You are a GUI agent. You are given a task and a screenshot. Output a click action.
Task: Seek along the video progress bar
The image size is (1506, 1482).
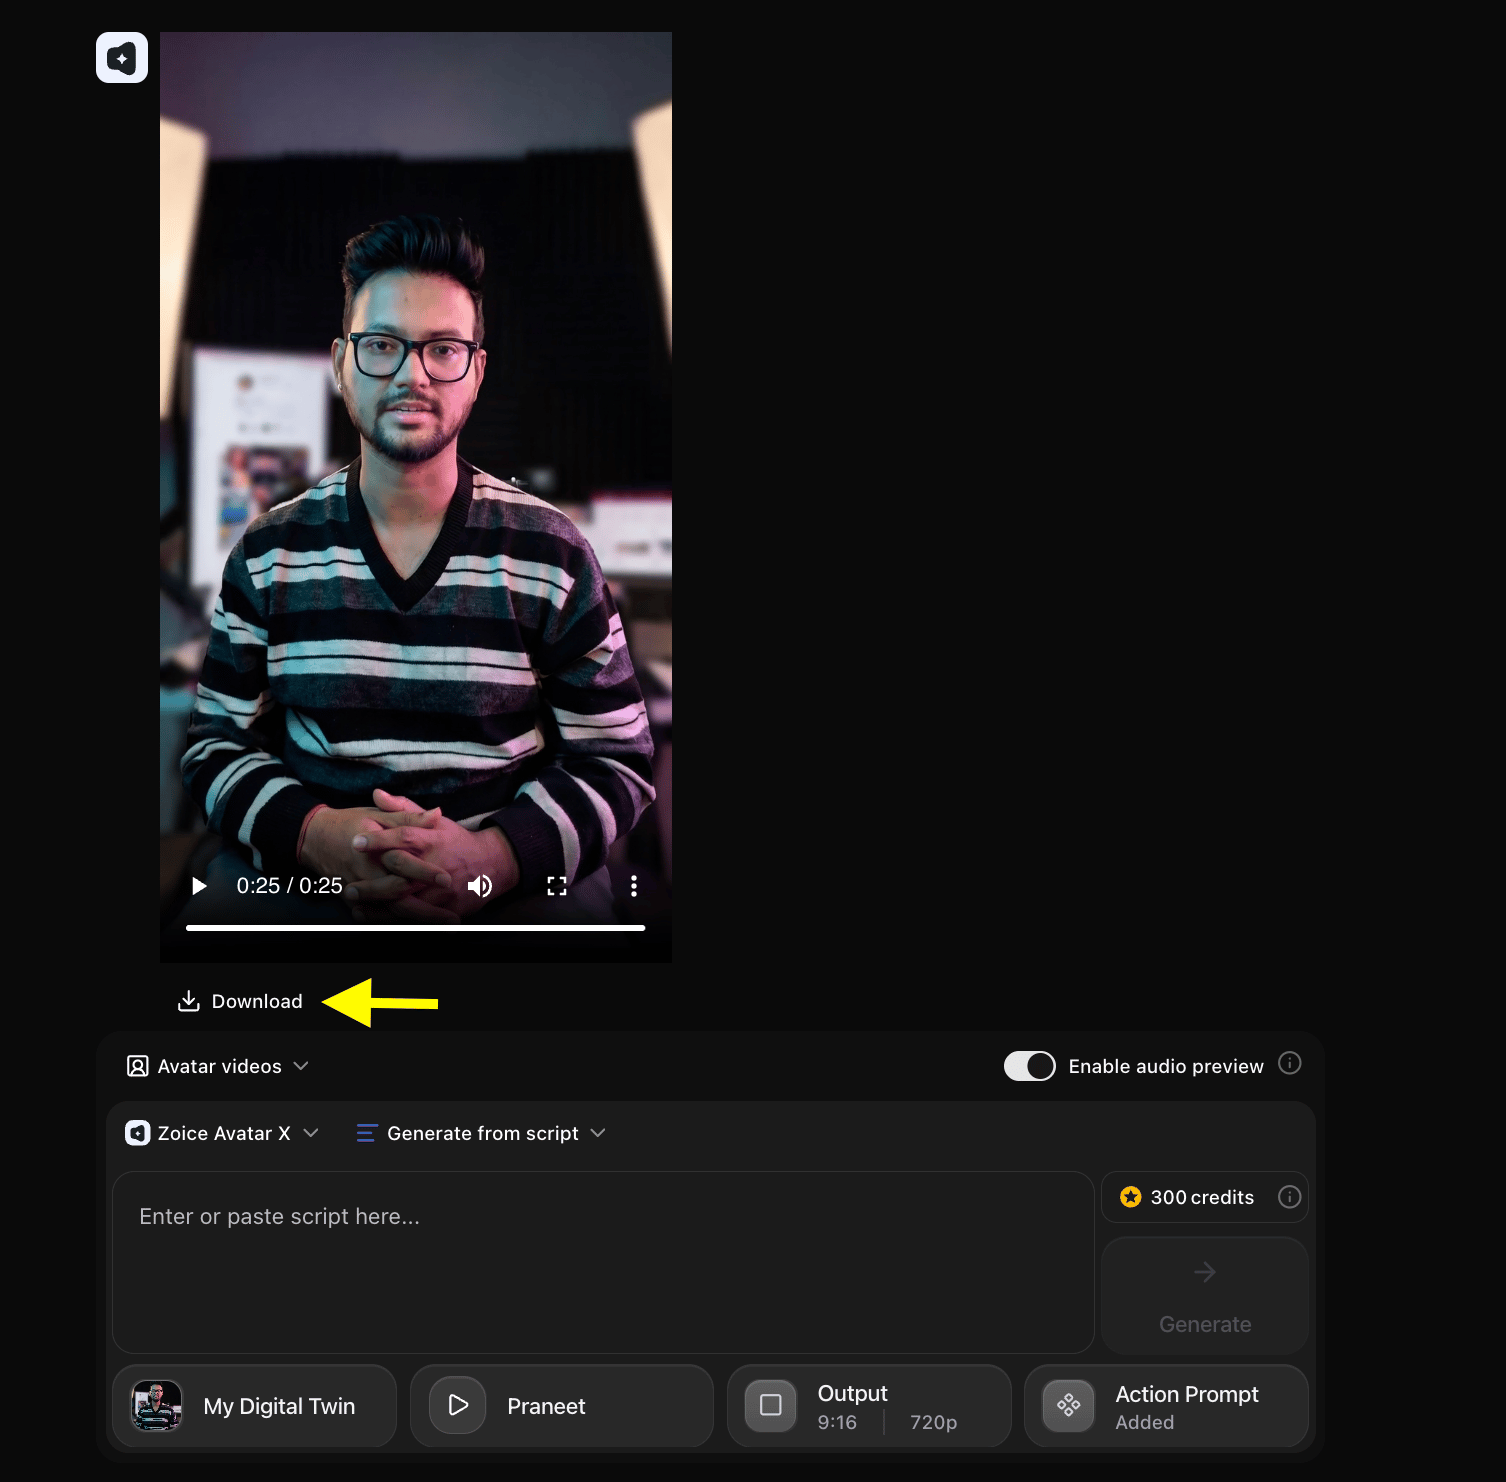click(415, 928)
